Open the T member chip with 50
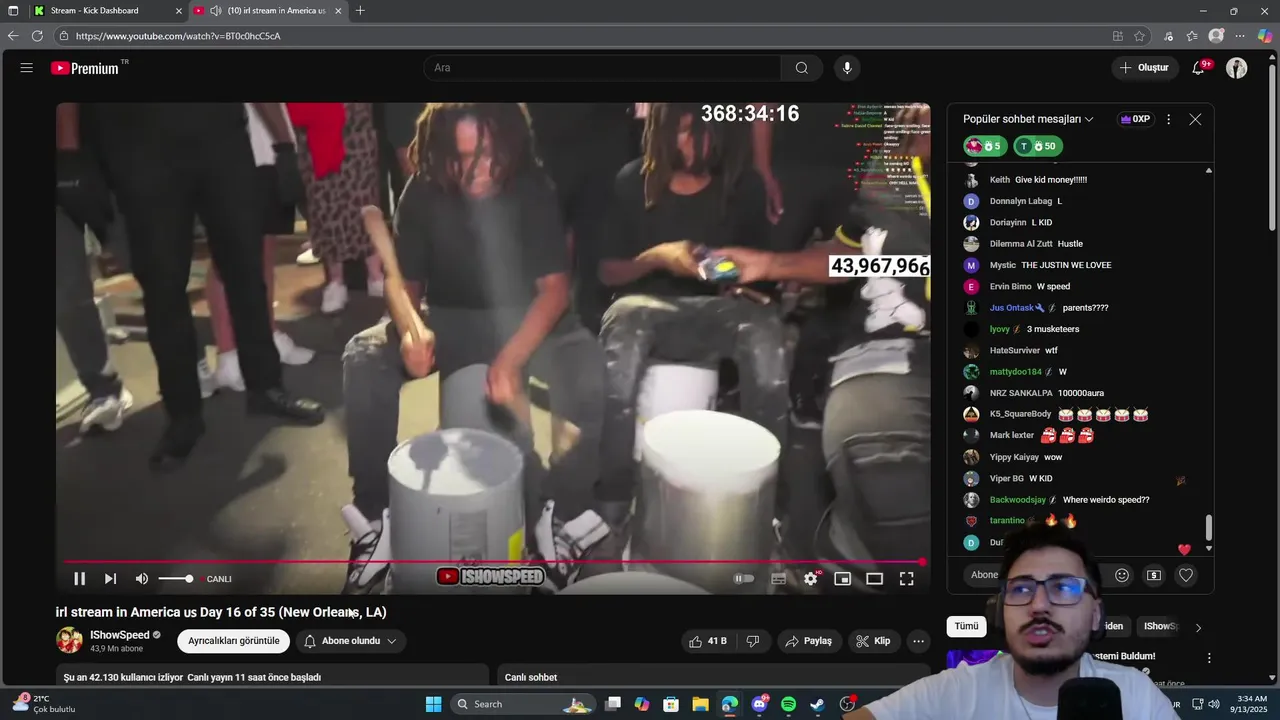Screen dimensions: 1280x720 tap(1038, 146)
